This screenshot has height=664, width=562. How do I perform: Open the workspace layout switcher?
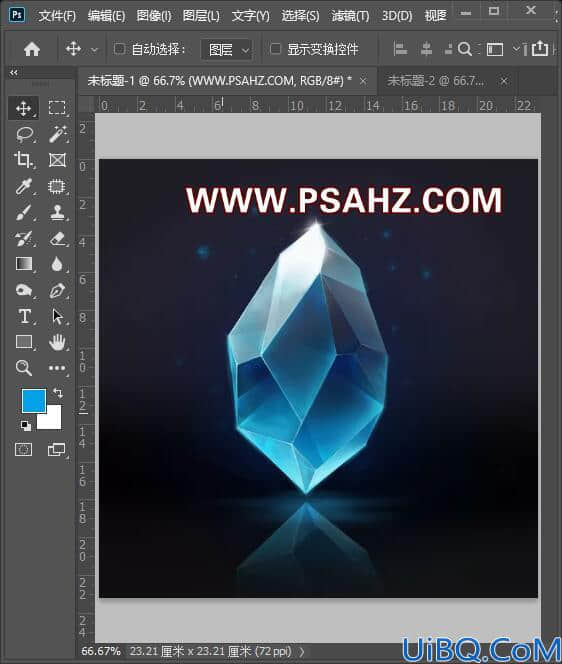pyautogui.click(x=495, y=50)
